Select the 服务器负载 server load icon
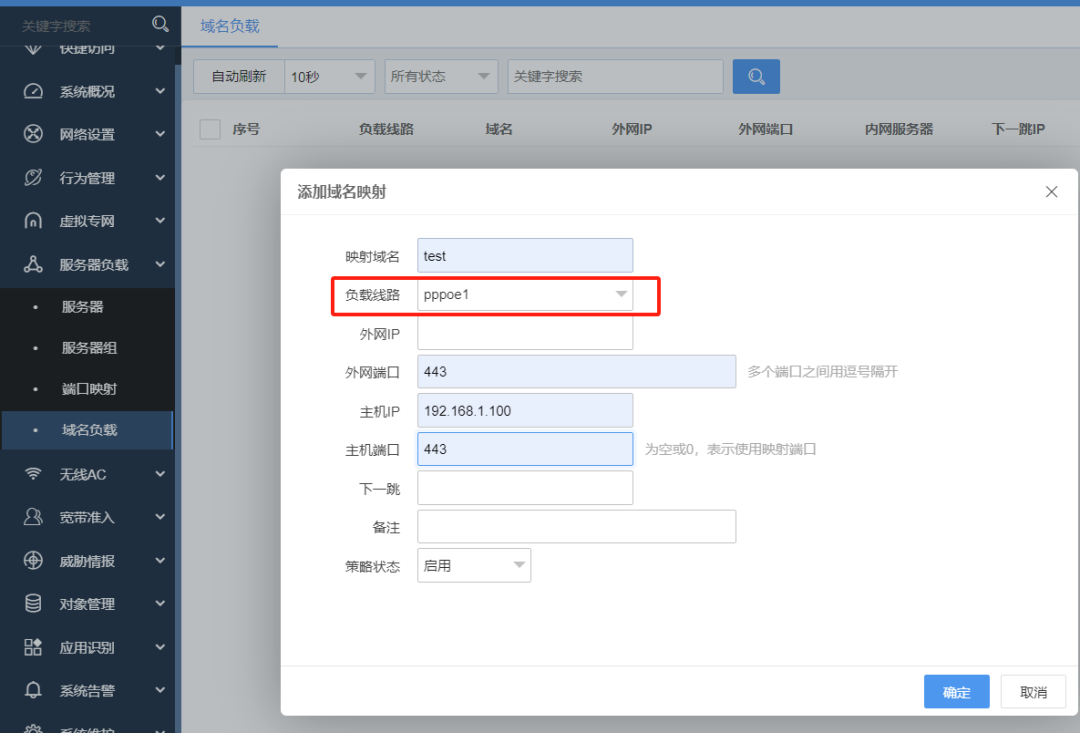The image size is (1080, 733). coord(24,264)
